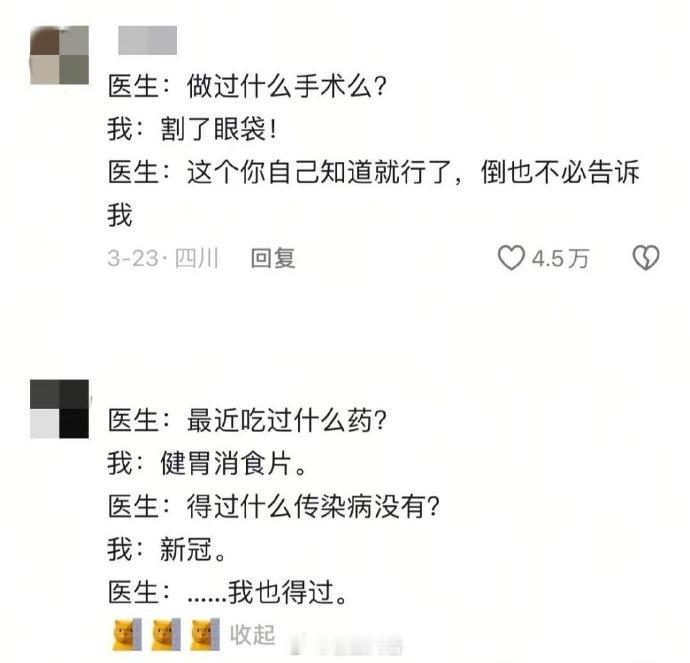The width and height of the screenshot is (690, 663).
Task: Select the line 我：新冠。
Action: point(167,549)
